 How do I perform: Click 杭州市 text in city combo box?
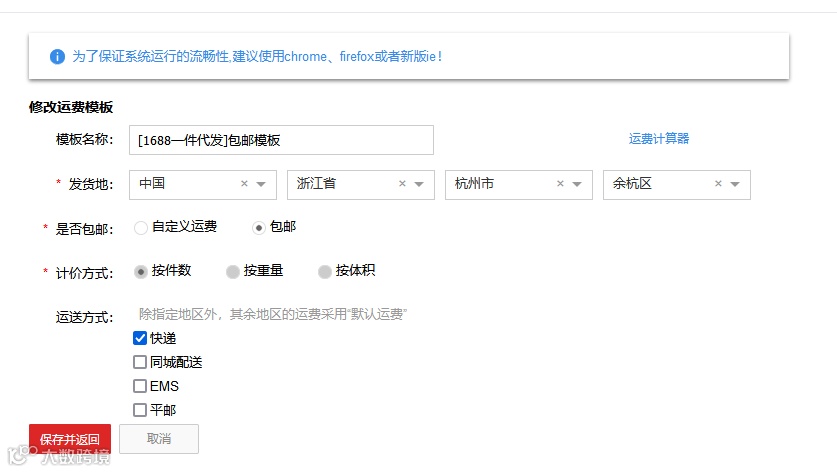point(474,184)
